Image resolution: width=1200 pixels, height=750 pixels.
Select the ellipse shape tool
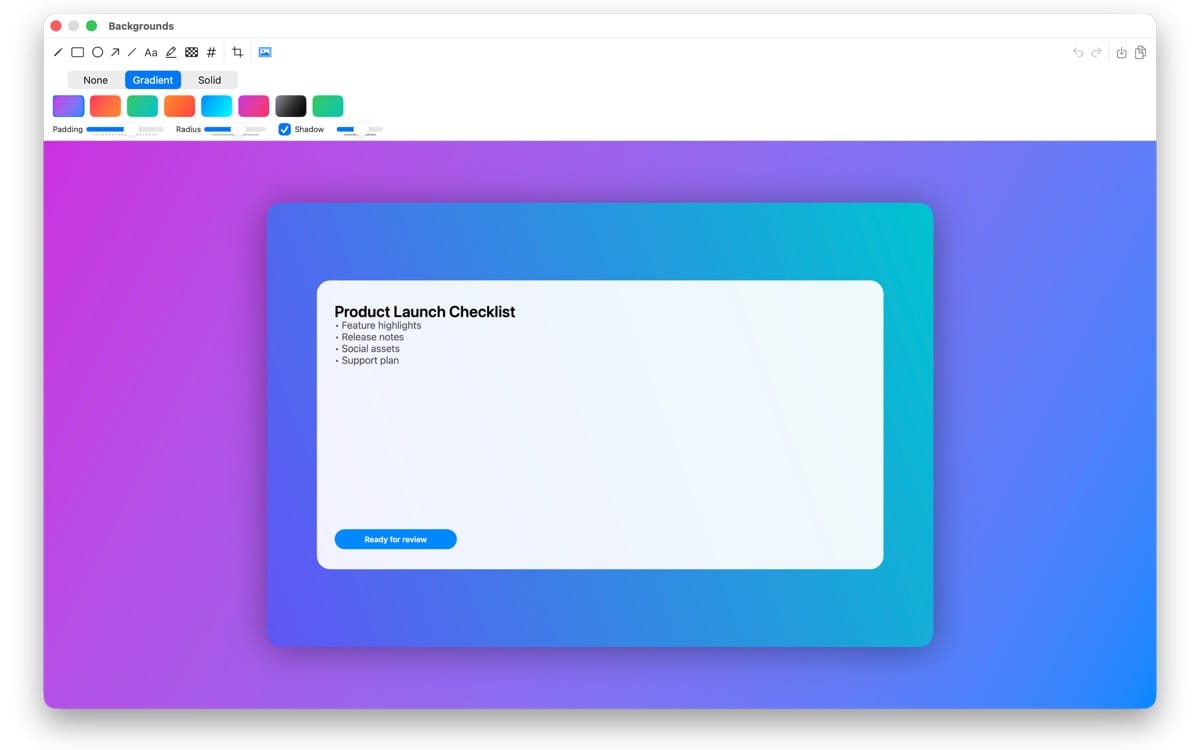[x=97, y=52]
